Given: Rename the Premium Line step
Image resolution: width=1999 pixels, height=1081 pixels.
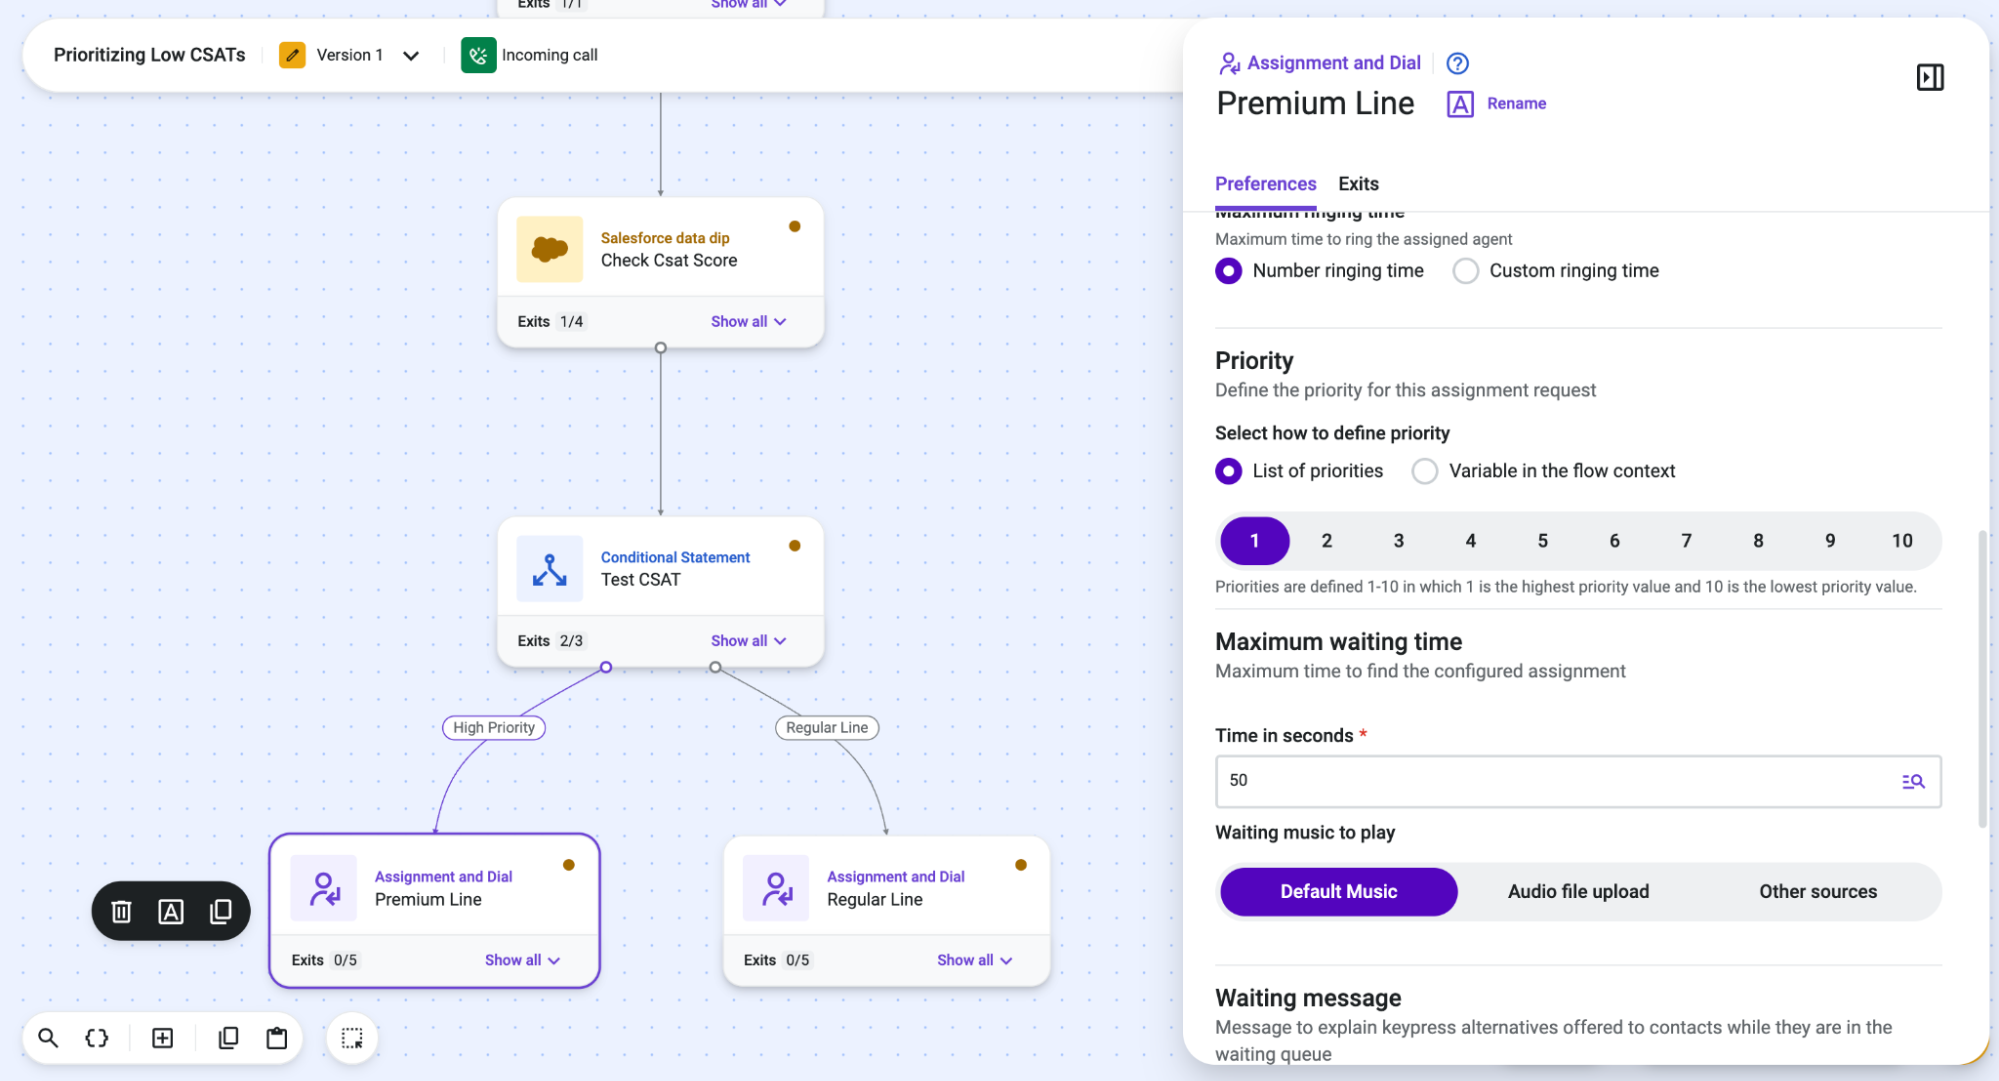Looking at the screenshot, I should (1496, 104).
